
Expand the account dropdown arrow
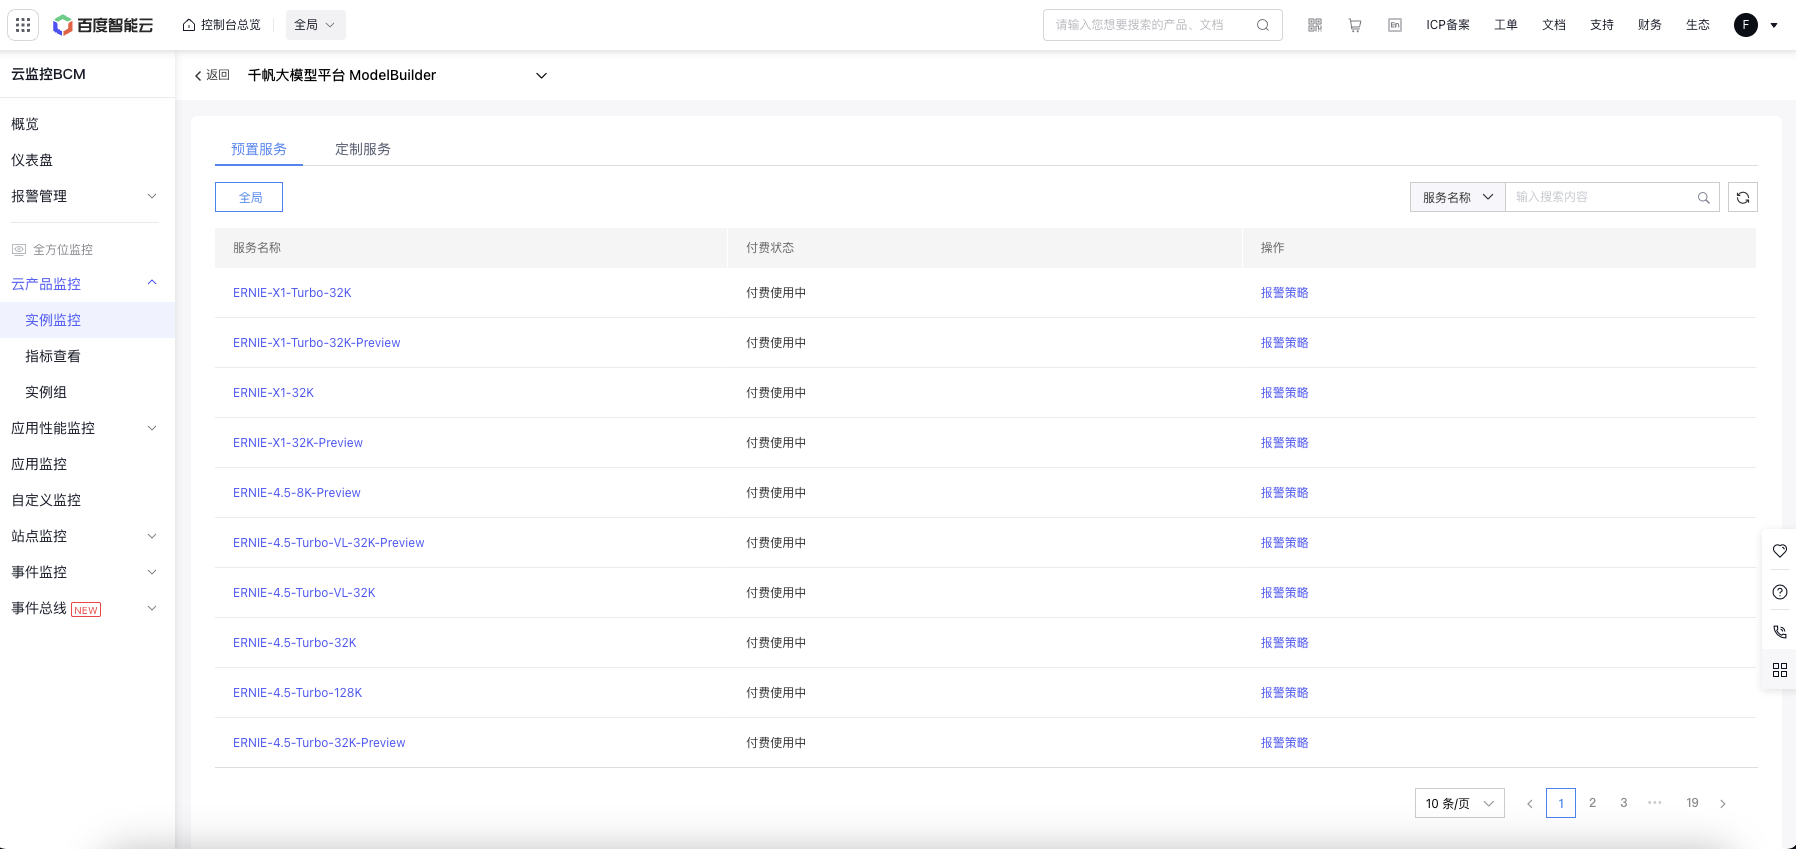pyautogui.click(x=1774, y=26)
